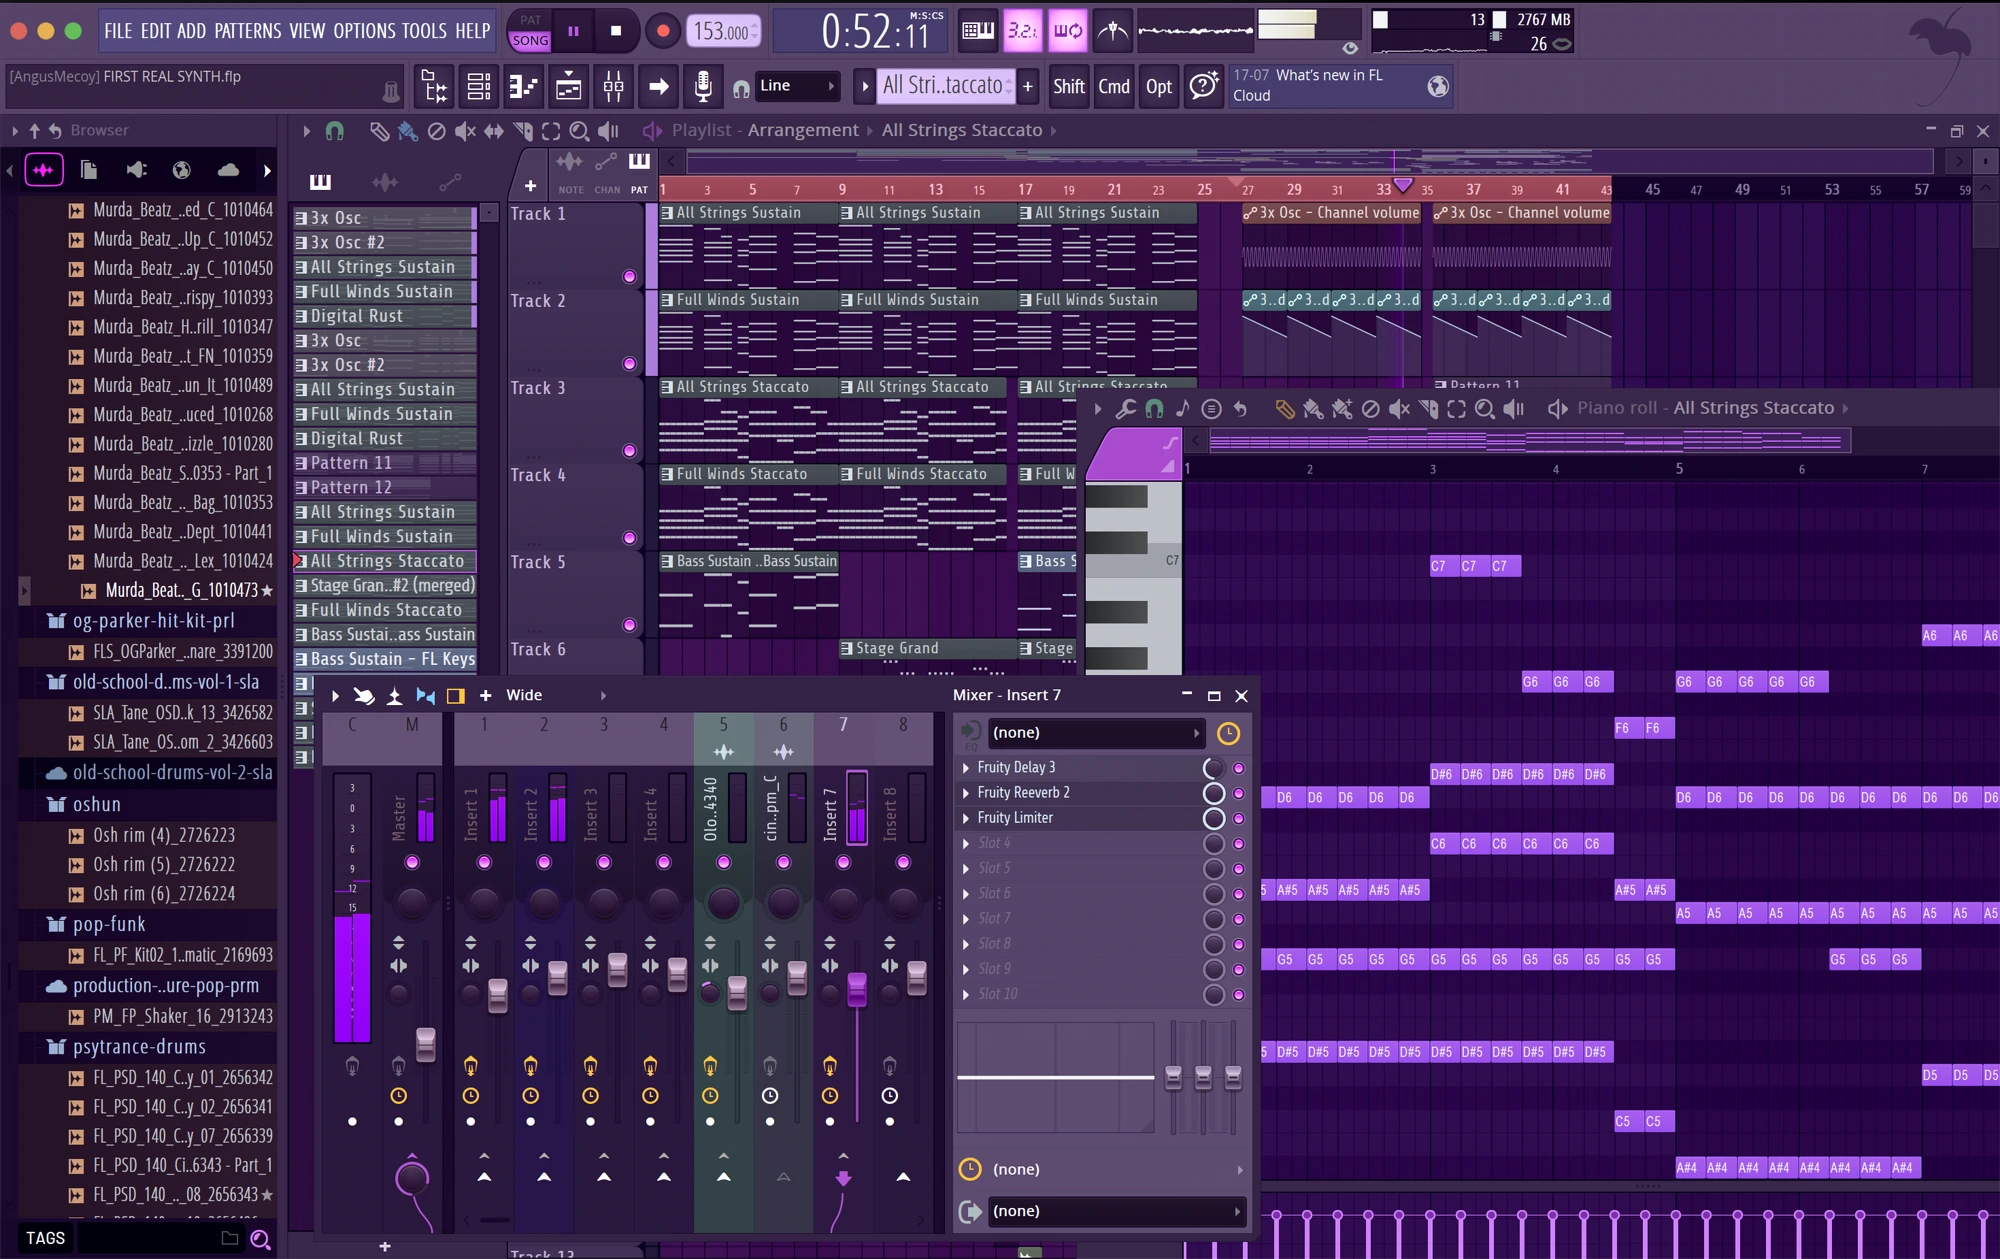Open the PATTERNS menu
Screen dimensions: 2000x1259
(x=247, y=31)
